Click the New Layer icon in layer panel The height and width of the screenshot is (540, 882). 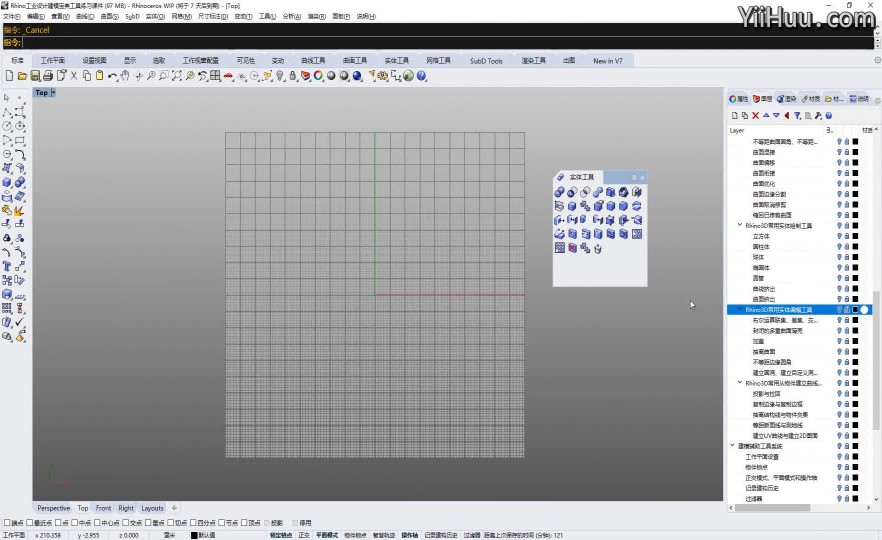coord(735,115)
